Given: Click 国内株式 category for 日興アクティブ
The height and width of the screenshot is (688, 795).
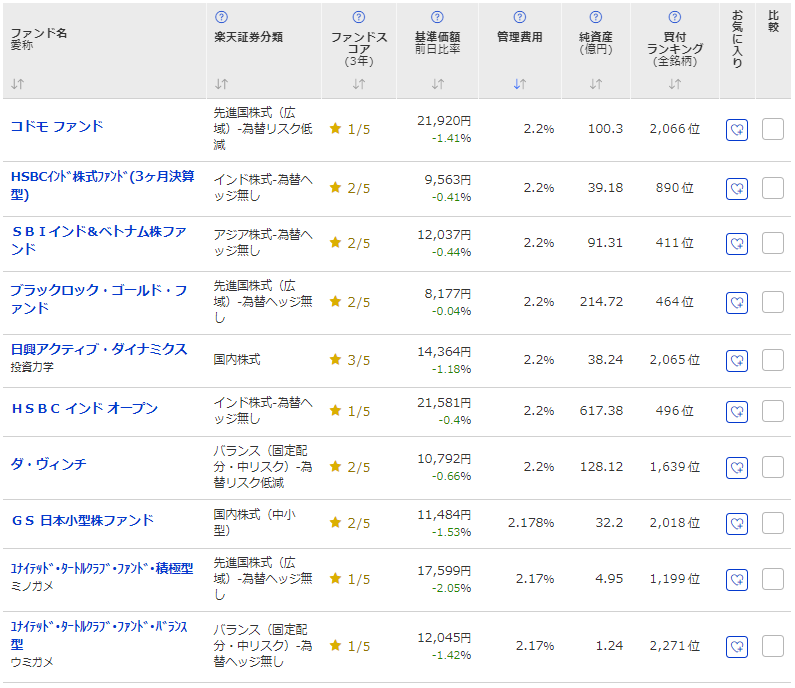Looking at the screenshot, I should [x=237, y=360].
